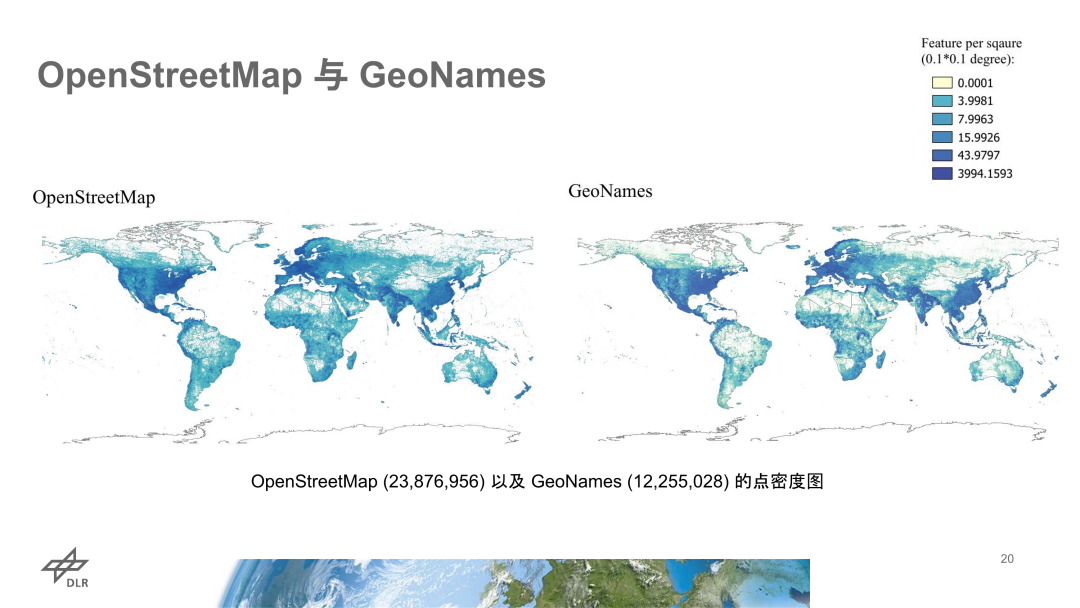Click the legend swatch for 3.9981
Image resolution: width=1080 pixels, height=608 pixels.
(942, 101)
